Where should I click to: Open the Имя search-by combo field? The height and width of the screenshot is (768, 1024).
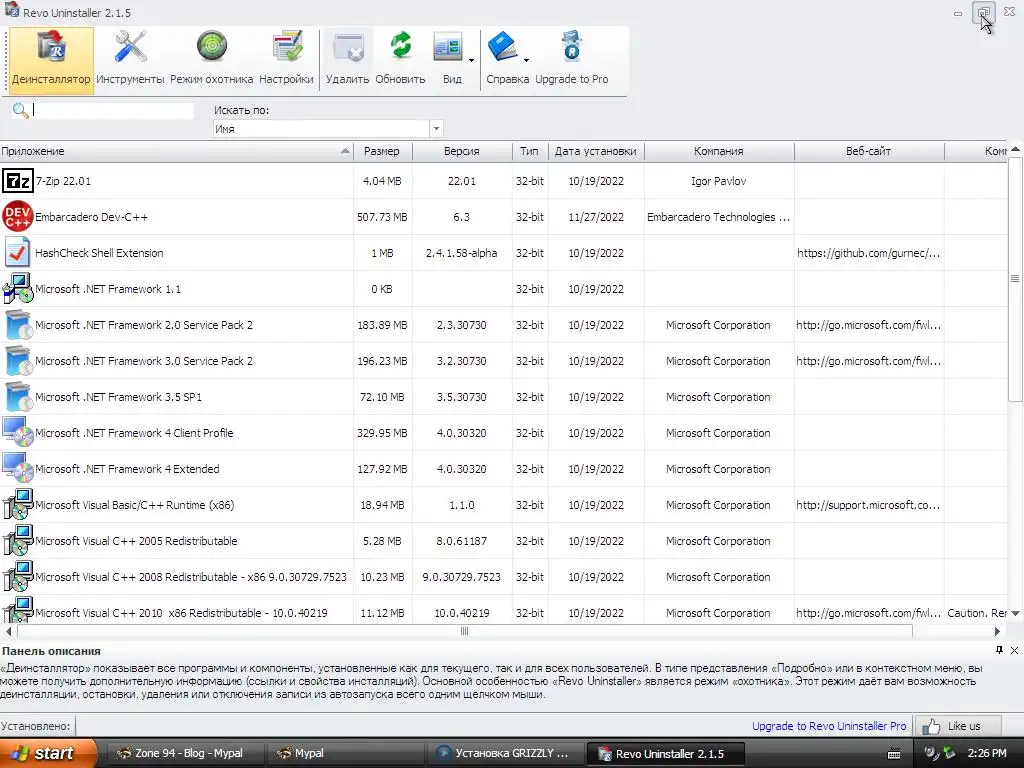click(x=321, y=129)
